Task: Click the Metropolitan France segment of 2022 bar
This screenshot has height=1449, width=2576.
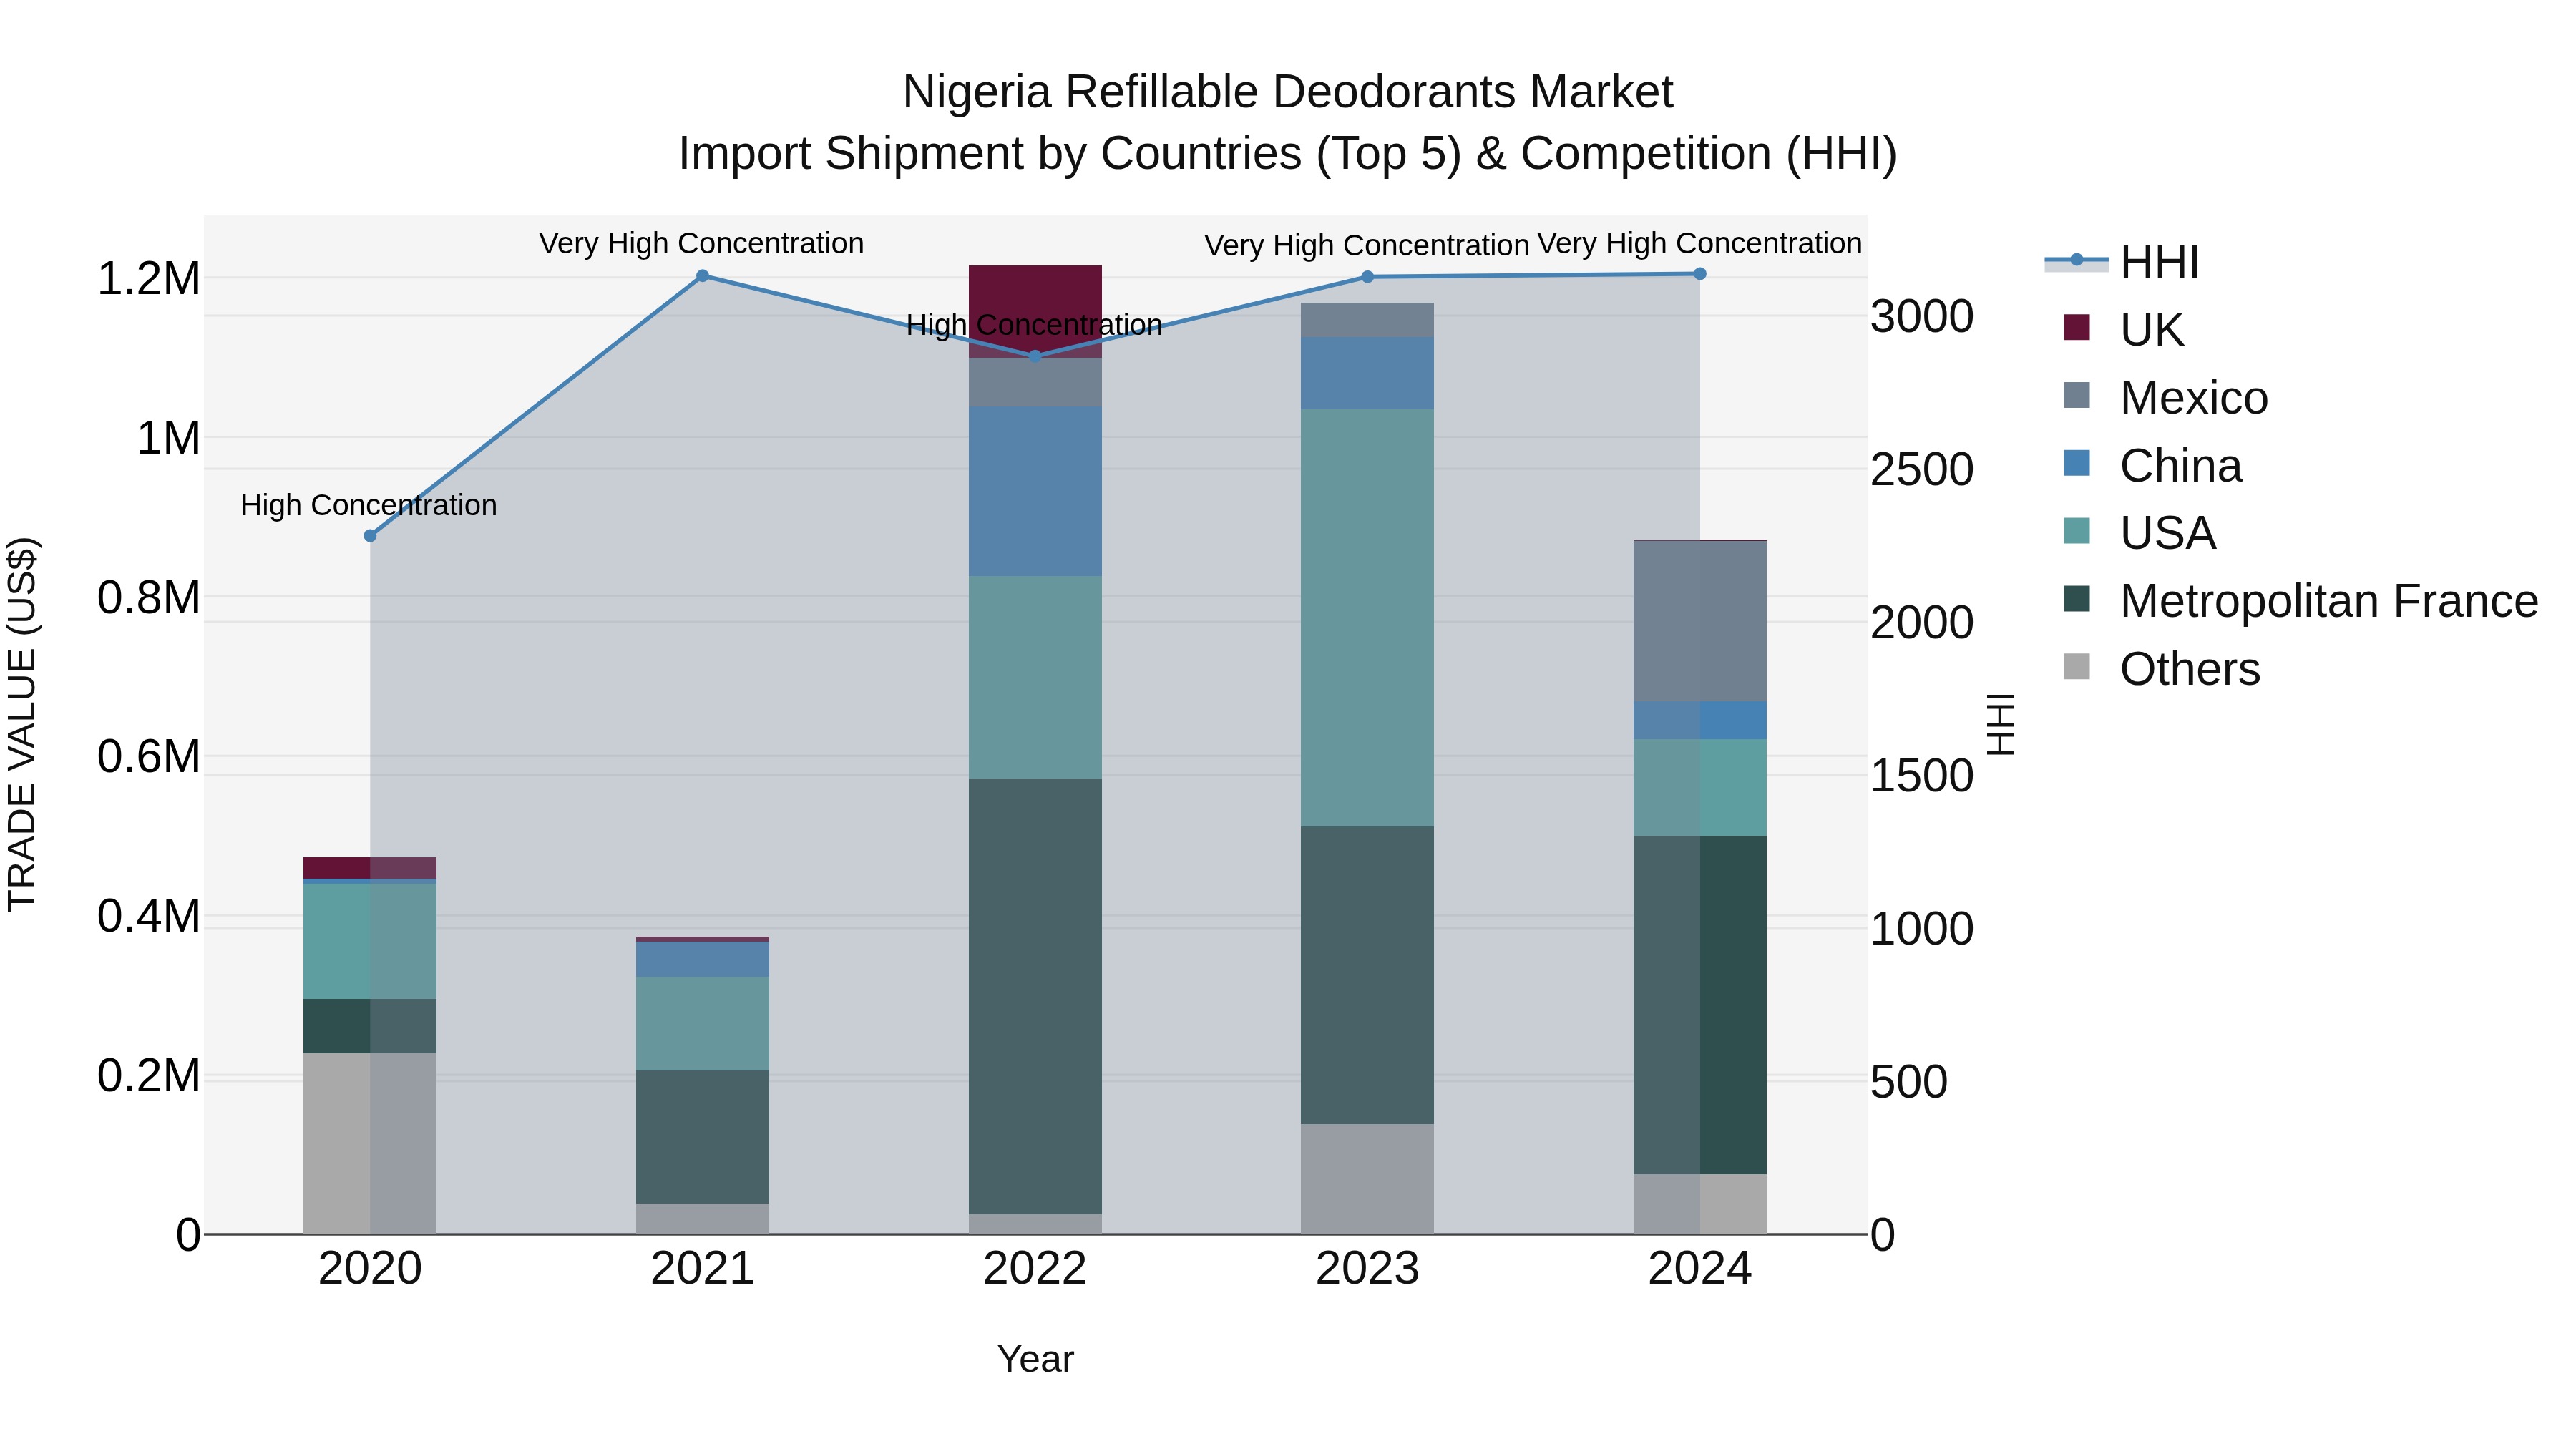Action: click(x=1035, y=997)
